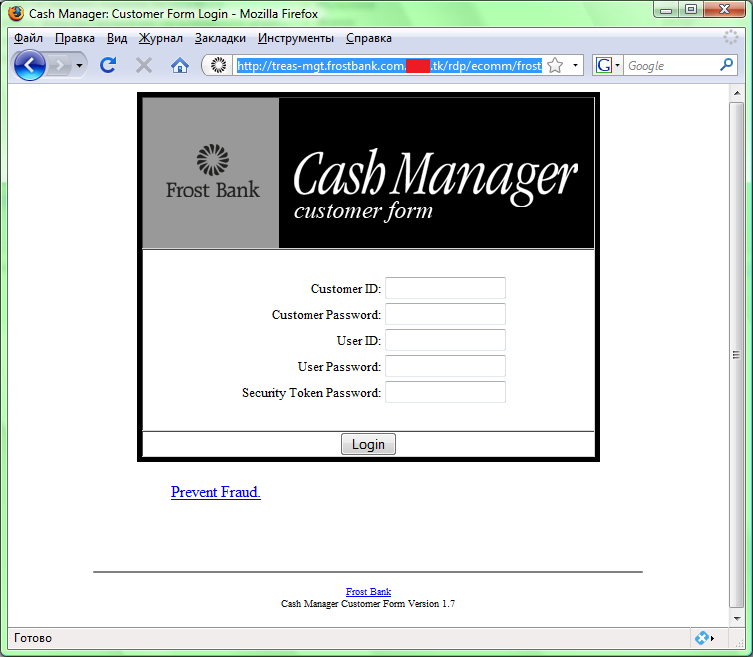The image size is (753, 657).
Task: Submit the form with Login button
Action: [368, 444]
